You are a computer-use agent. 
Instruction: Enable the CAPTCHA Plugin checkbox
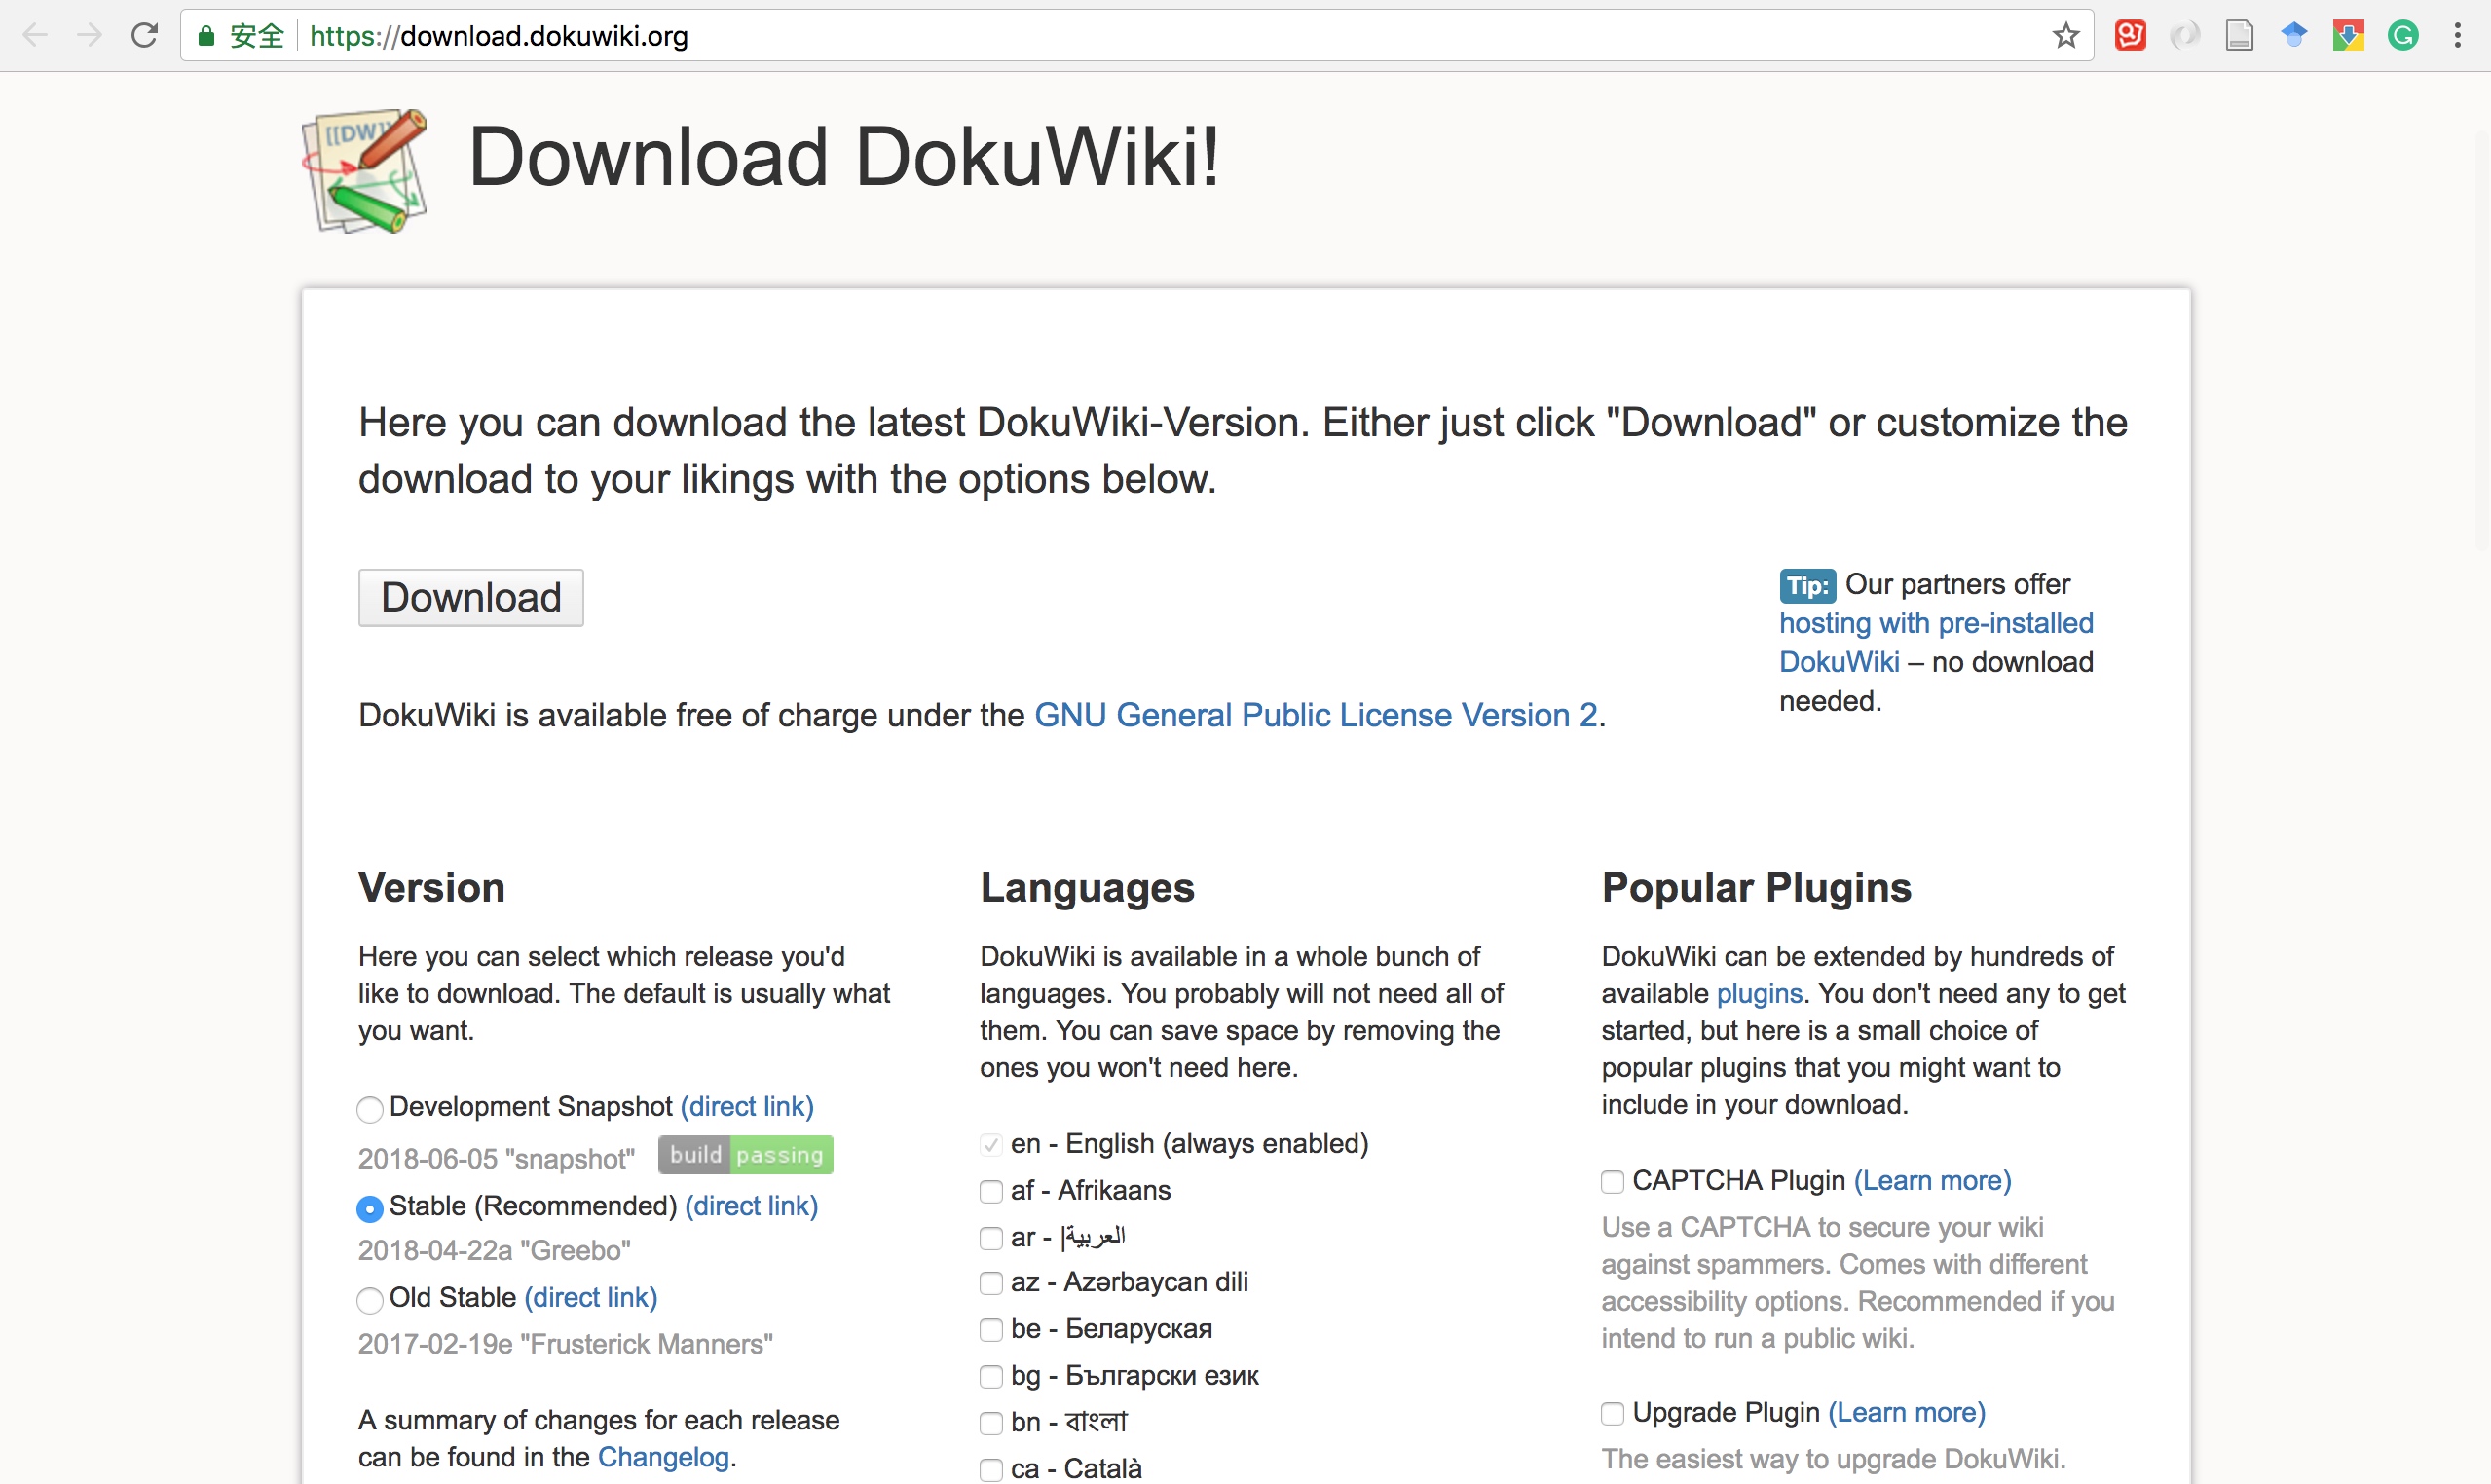tap(1612, 1182)
